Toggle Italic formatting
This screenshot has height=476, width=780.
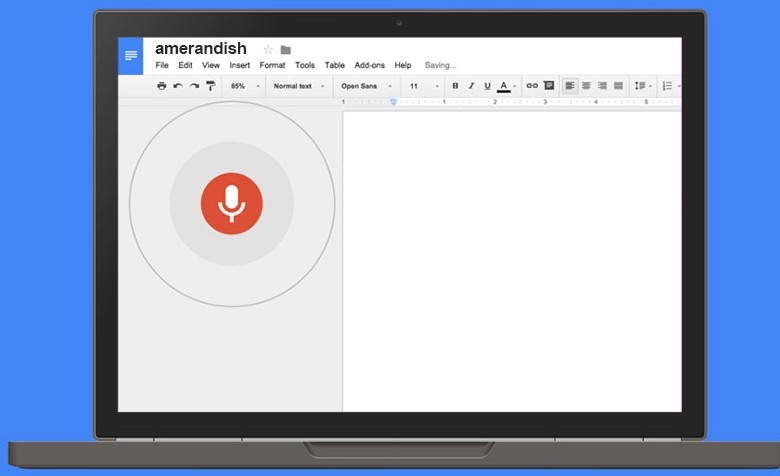[471, 86]
